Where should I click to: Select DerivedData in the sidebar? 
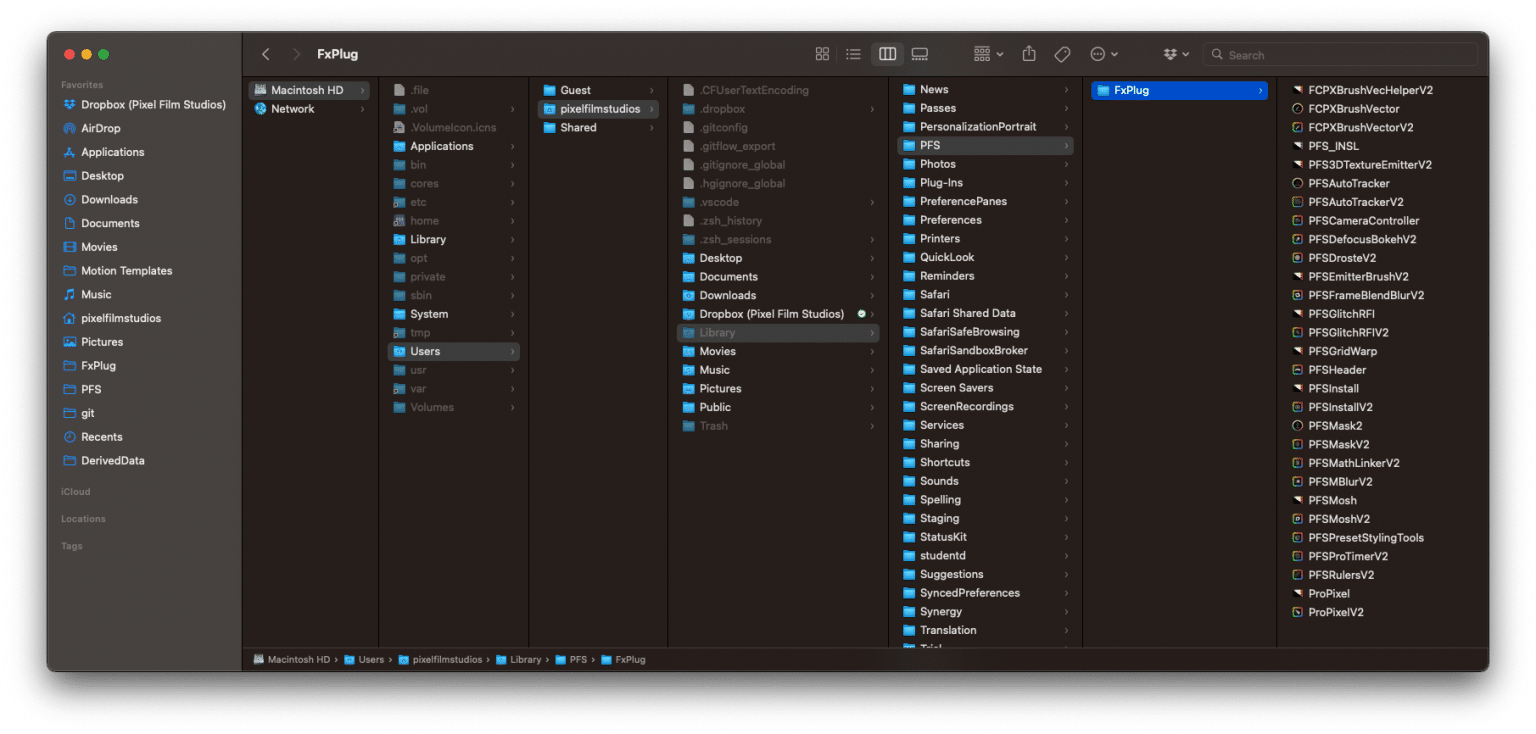pos(104,461)
